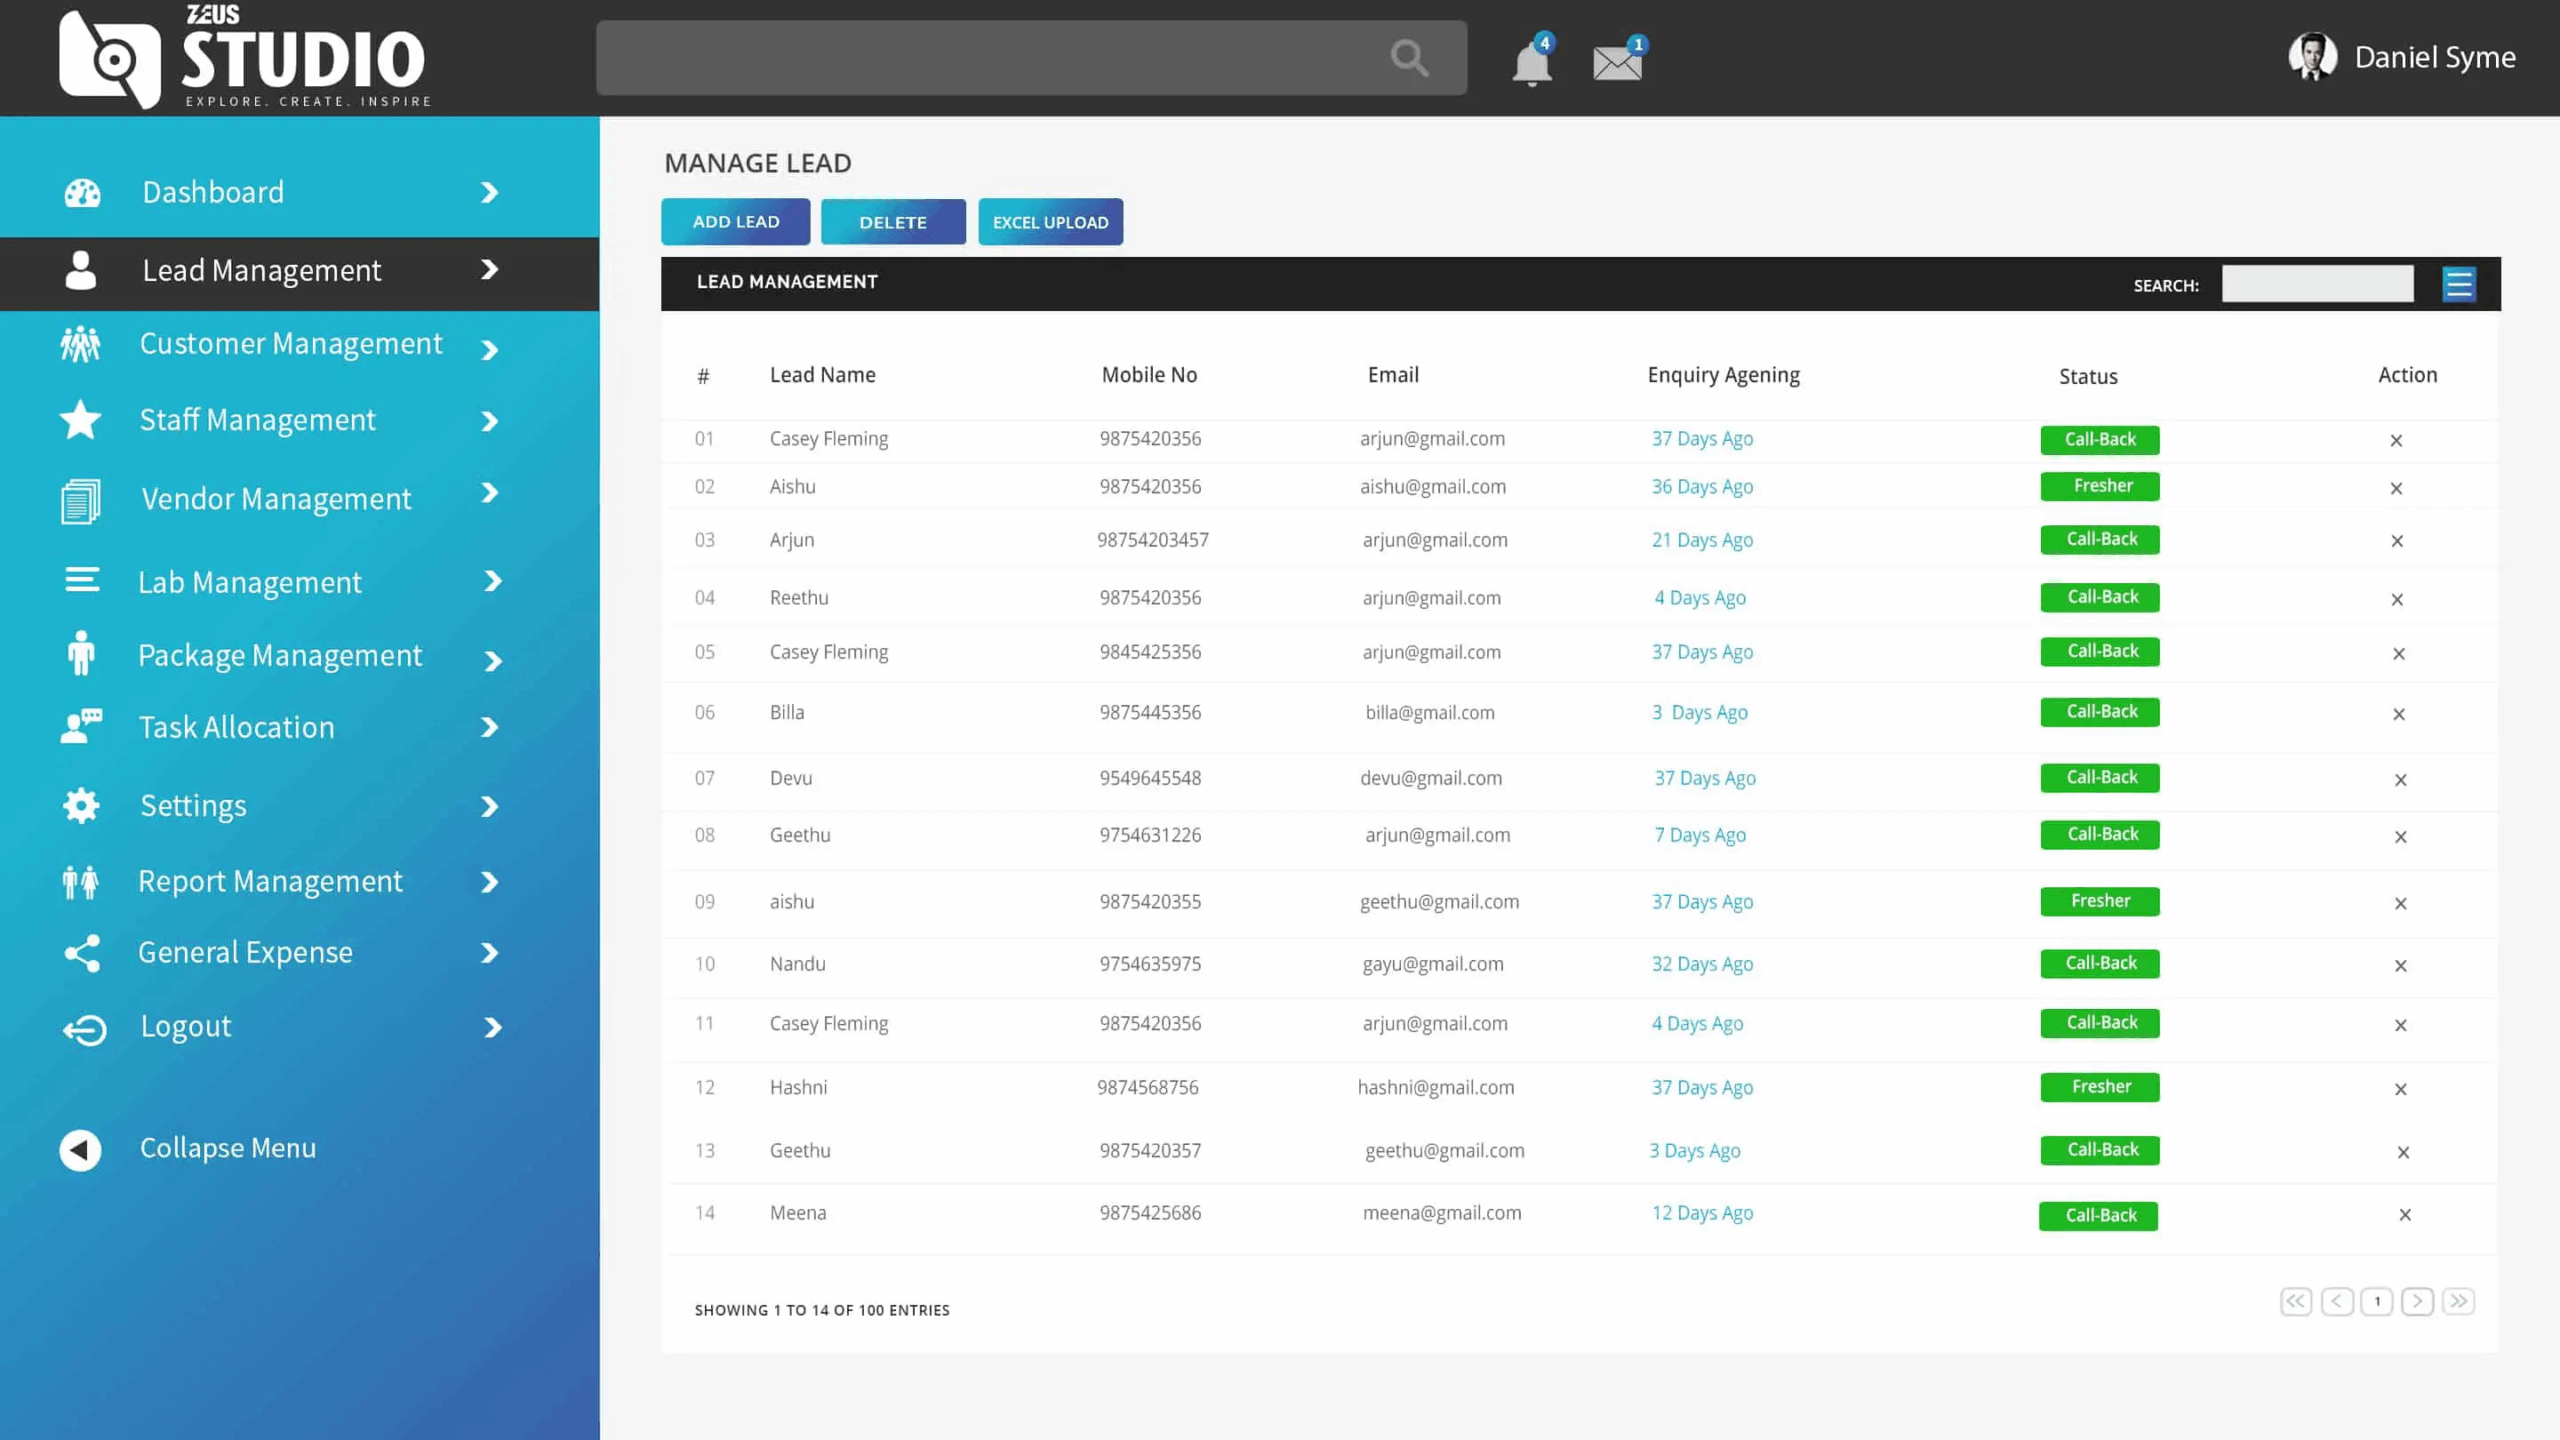Screen dimensions: 2560x1440
Task: Click the Logout arrow icon
Action: pos(84,1029)
